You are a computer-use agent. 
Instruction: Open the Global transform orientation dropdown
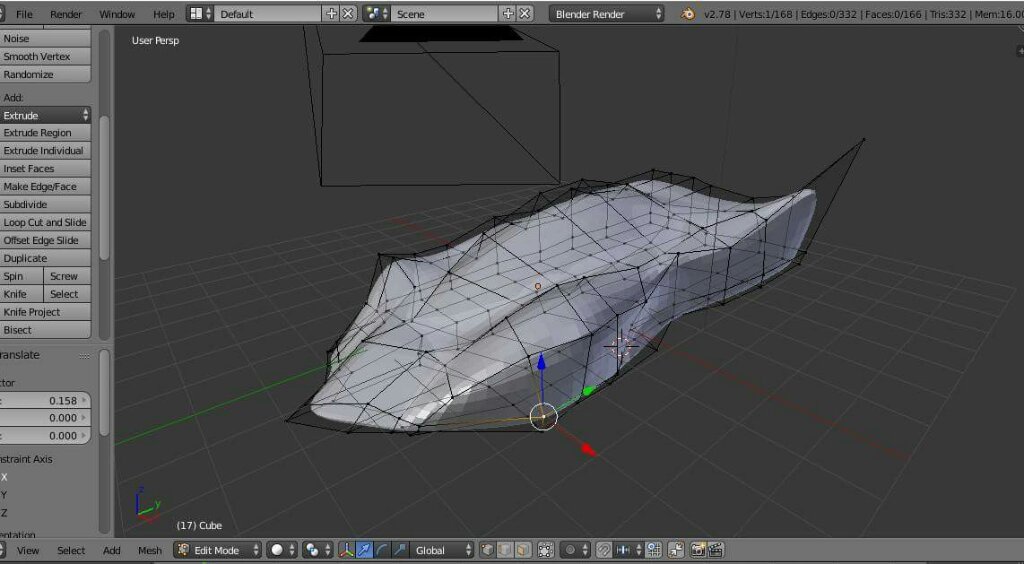point(441,550)
